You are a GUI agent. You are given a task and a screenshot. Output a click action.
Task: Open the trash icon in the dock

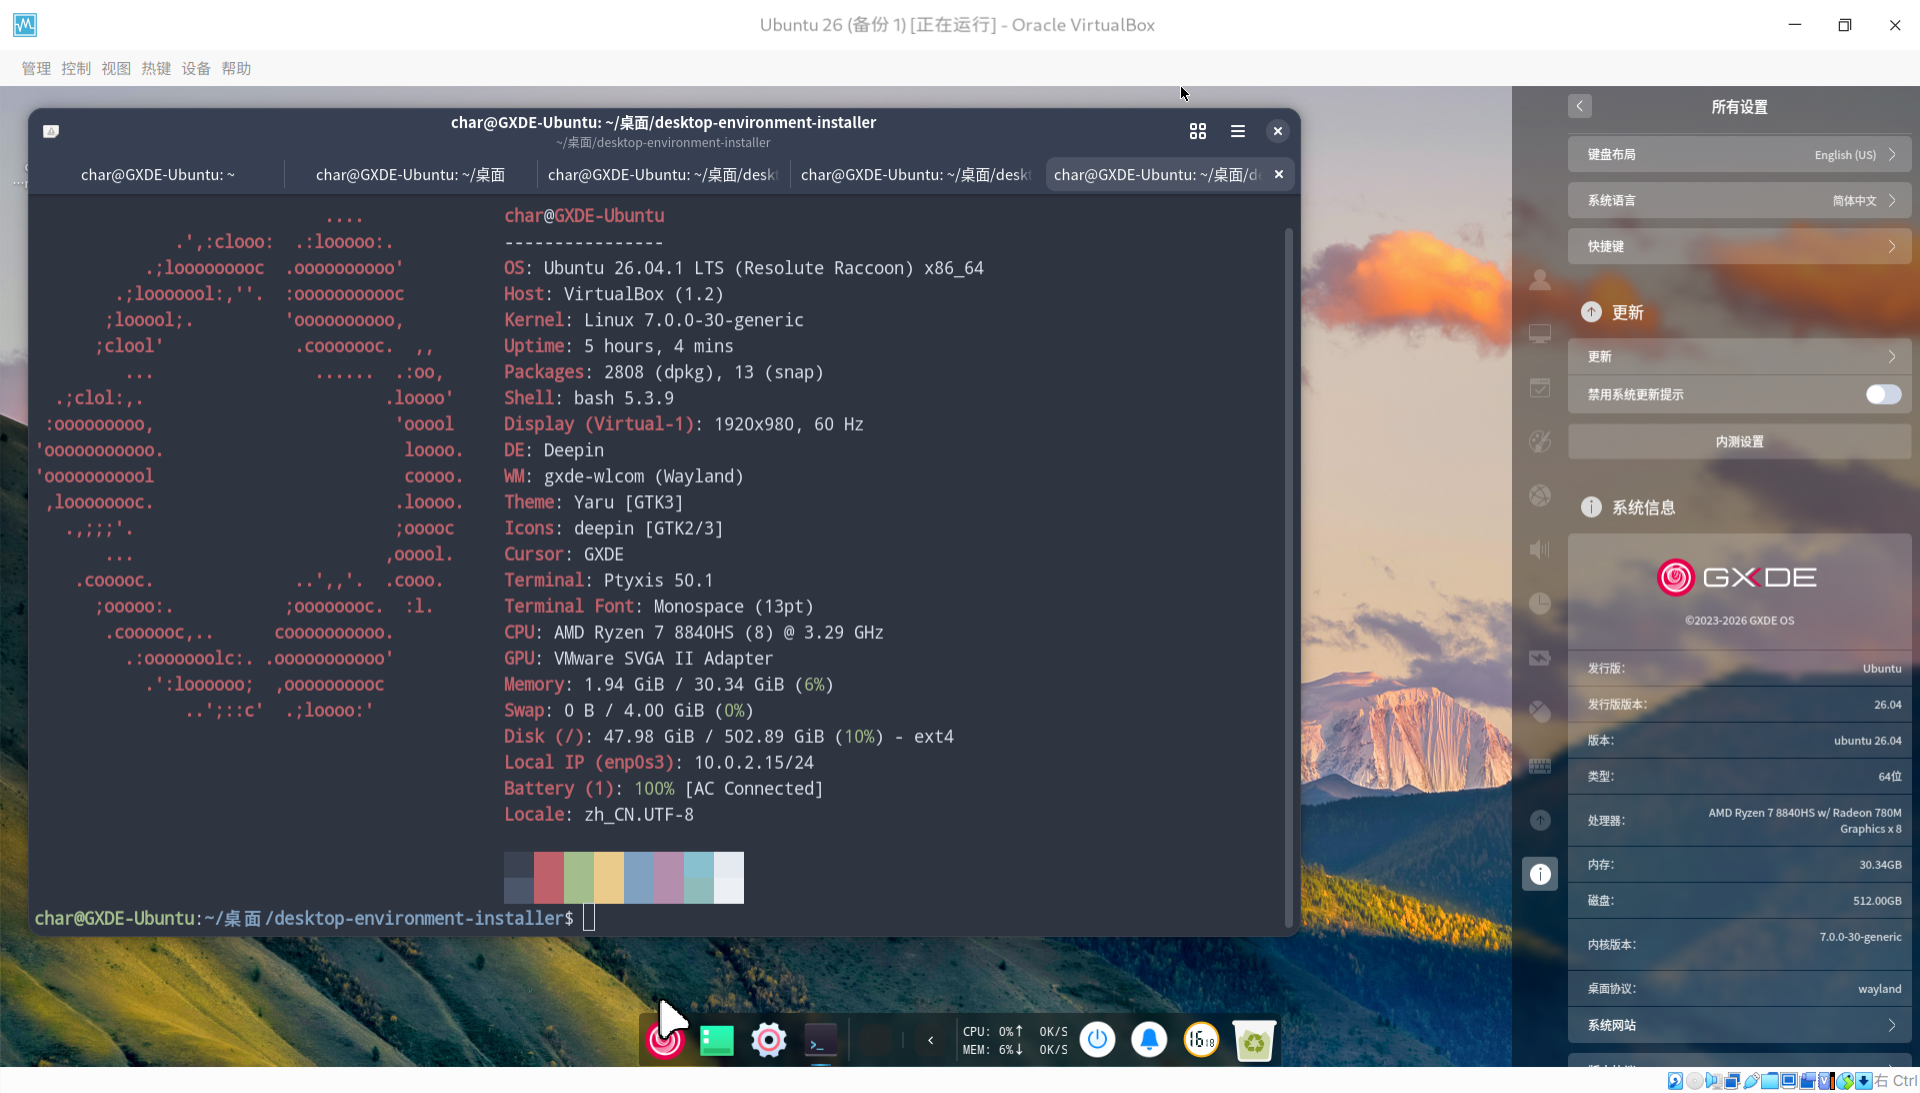click(1253, 1041)
